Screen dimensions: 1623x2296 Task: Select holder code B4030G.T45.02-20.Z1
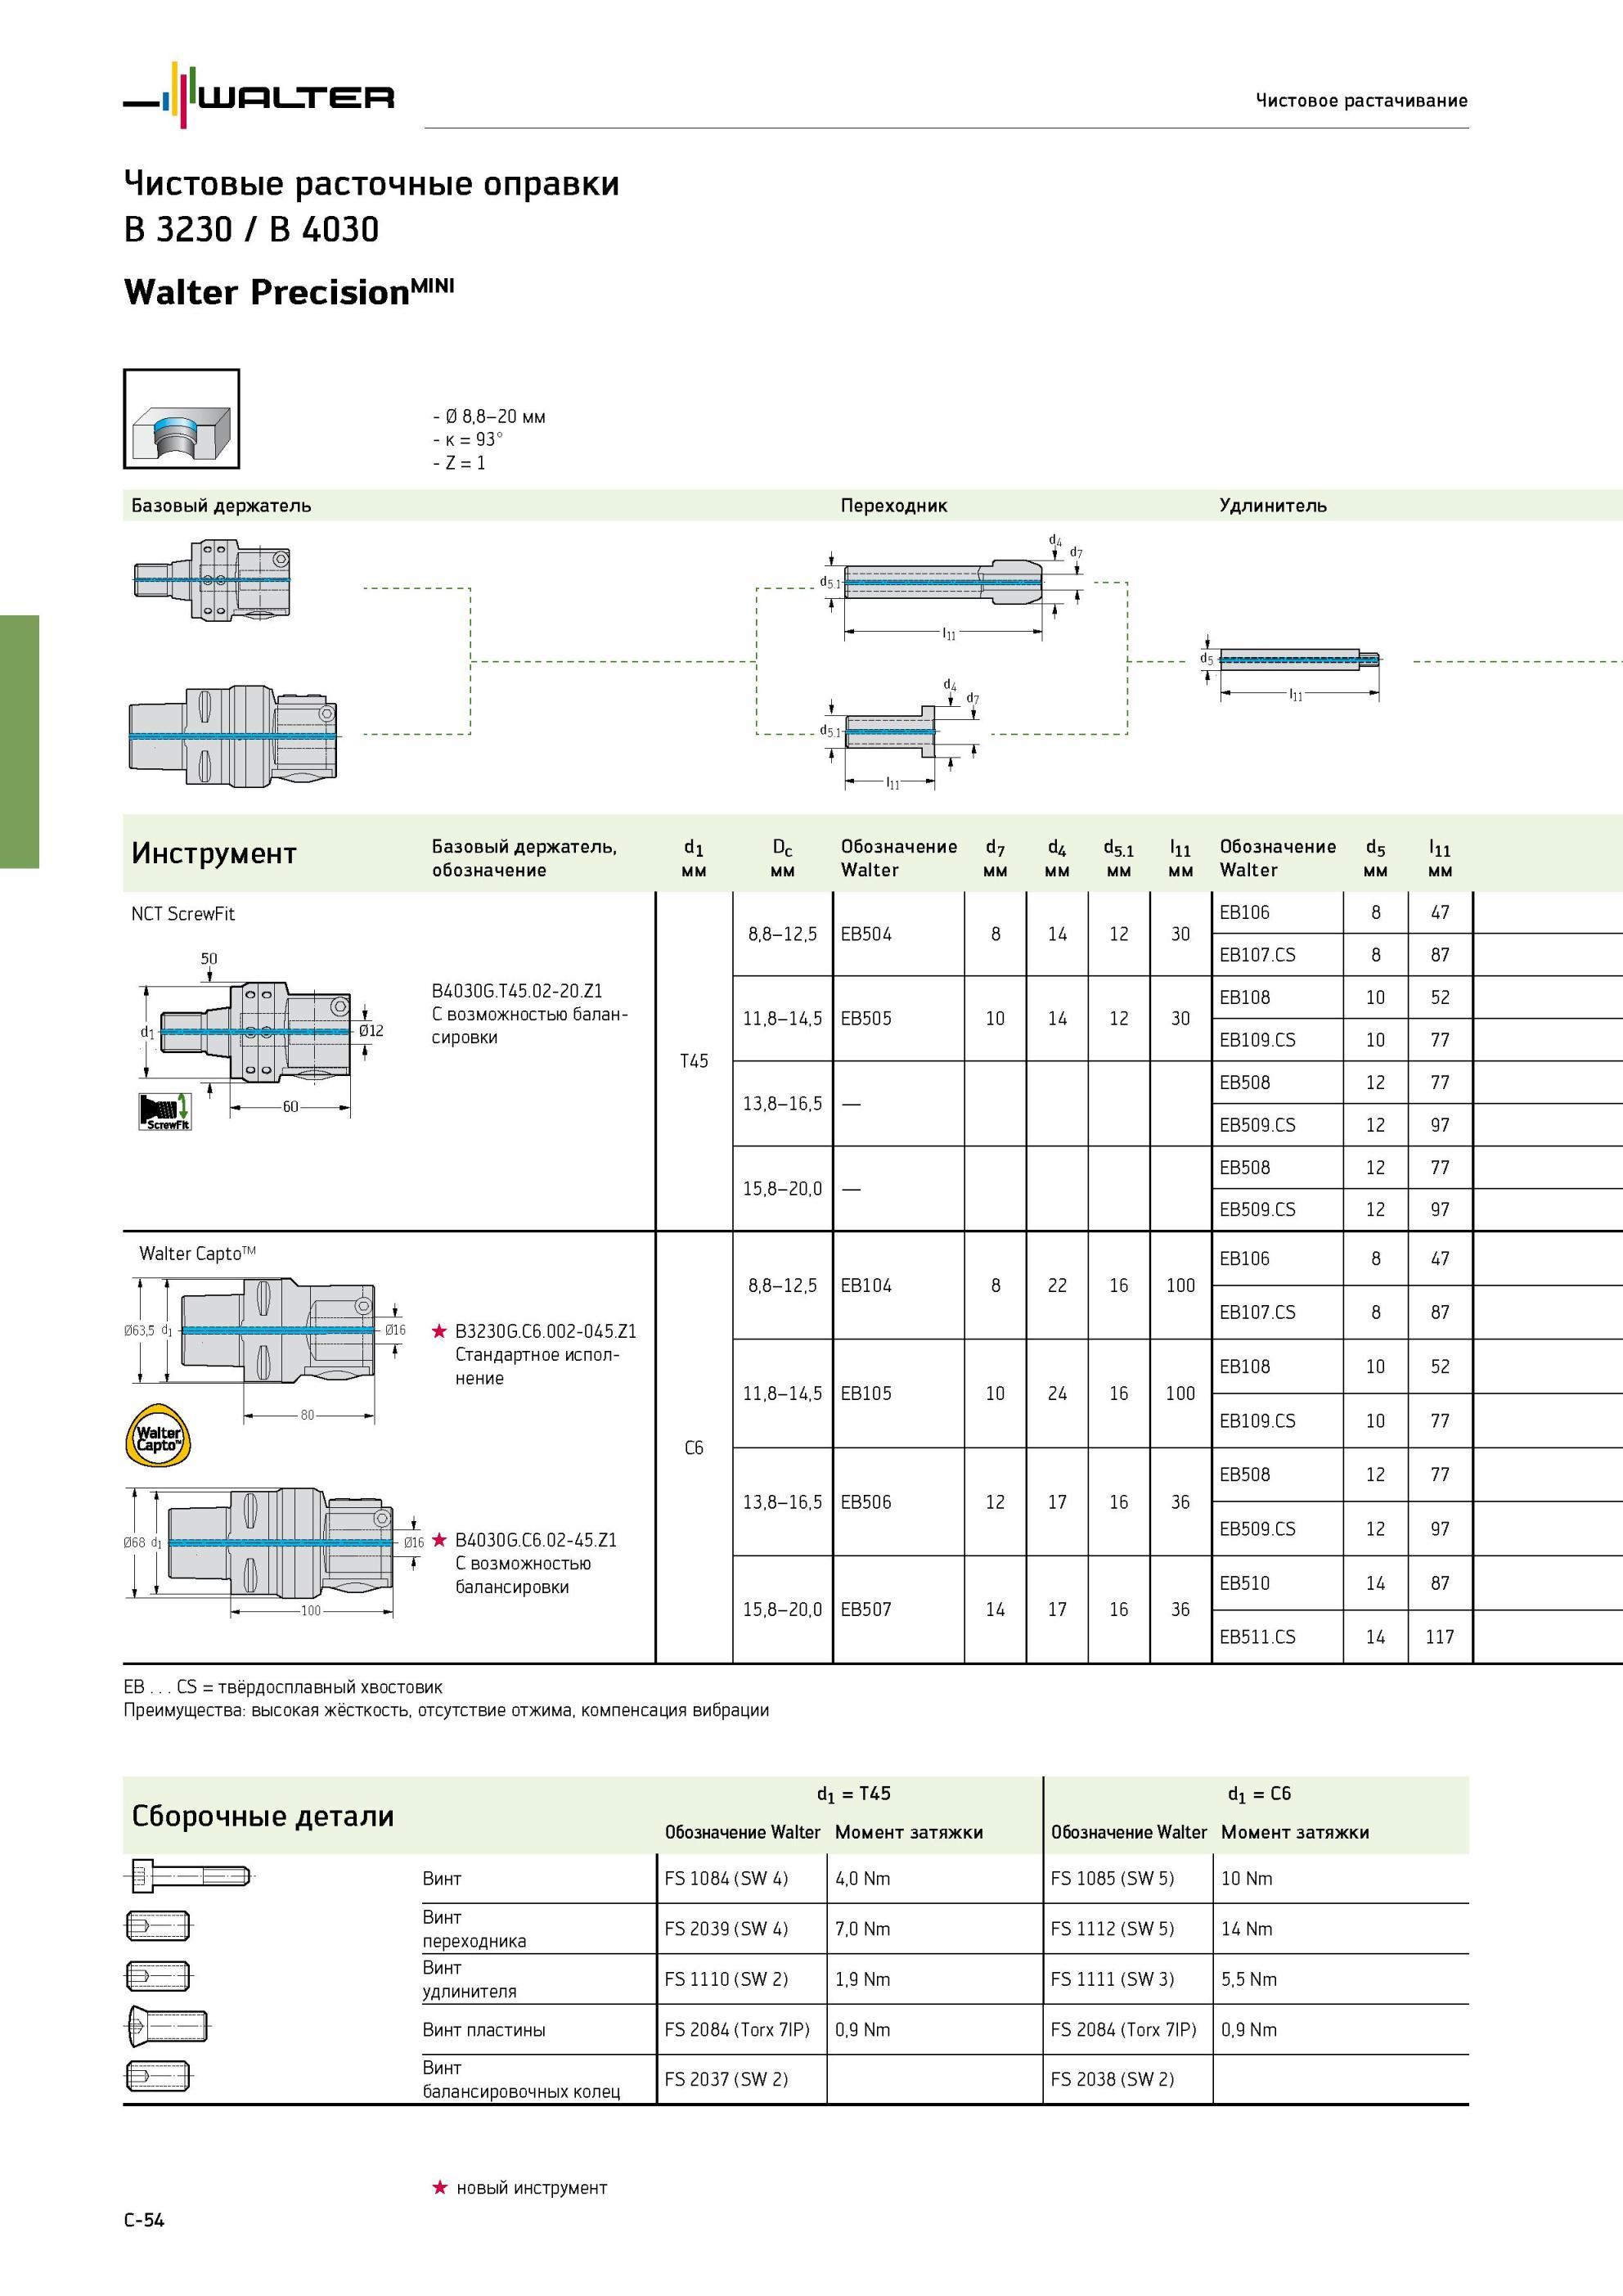(x=517, y=991)
